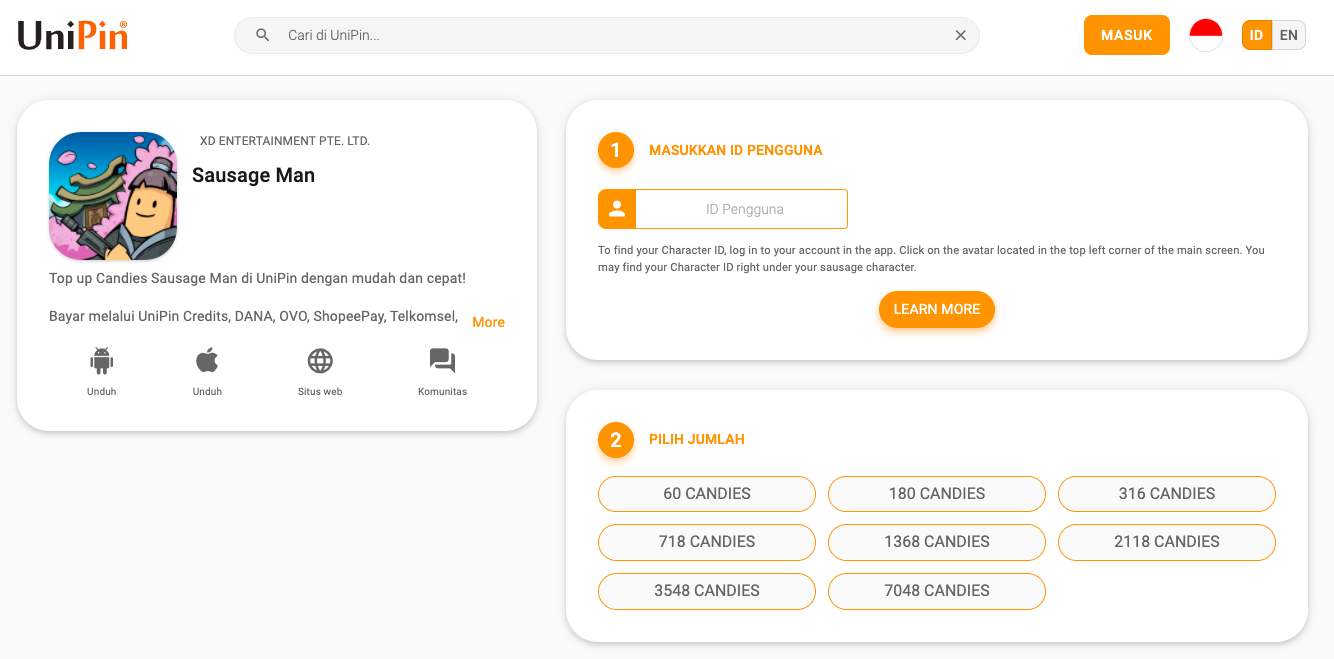This screenshot has width=1334, height=659.
Task: Open the Apple download icon
Action: pos(207,361)
